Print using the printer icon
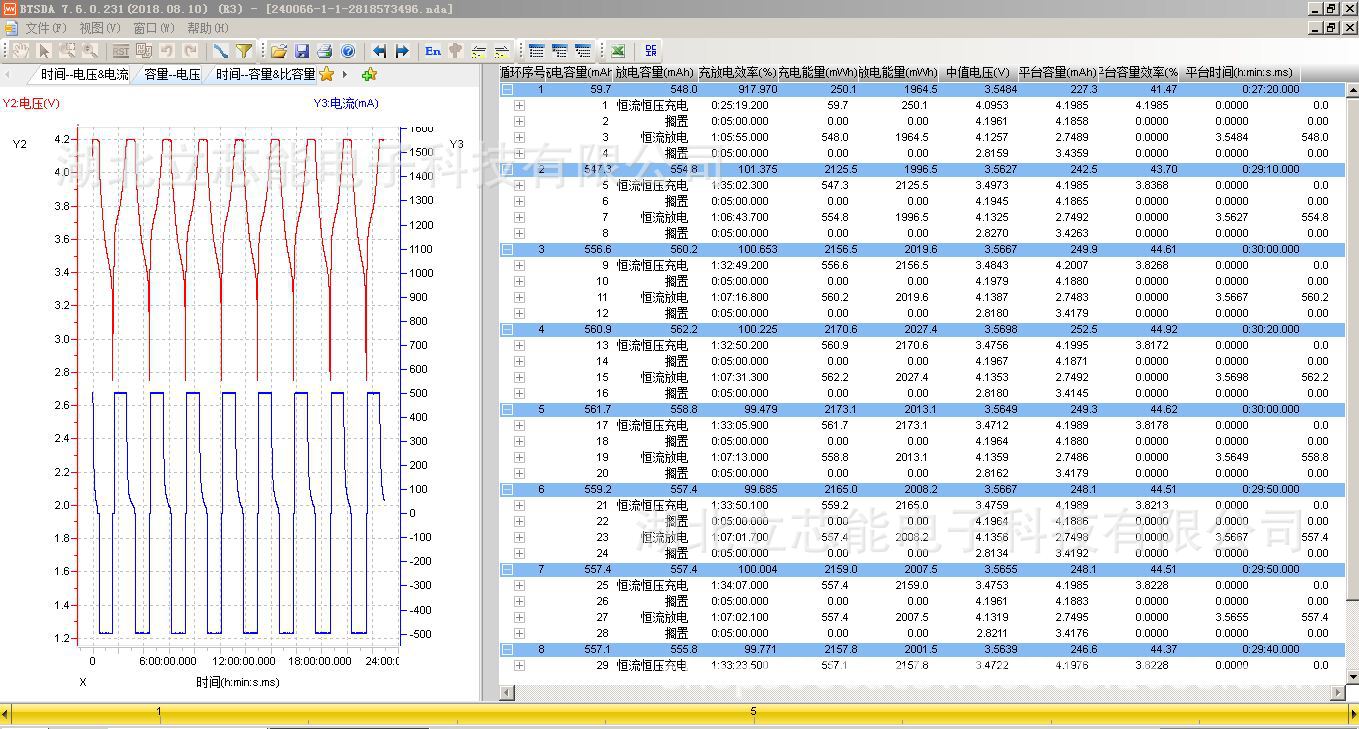This screenshot has width=1359, height=729. 324,50
